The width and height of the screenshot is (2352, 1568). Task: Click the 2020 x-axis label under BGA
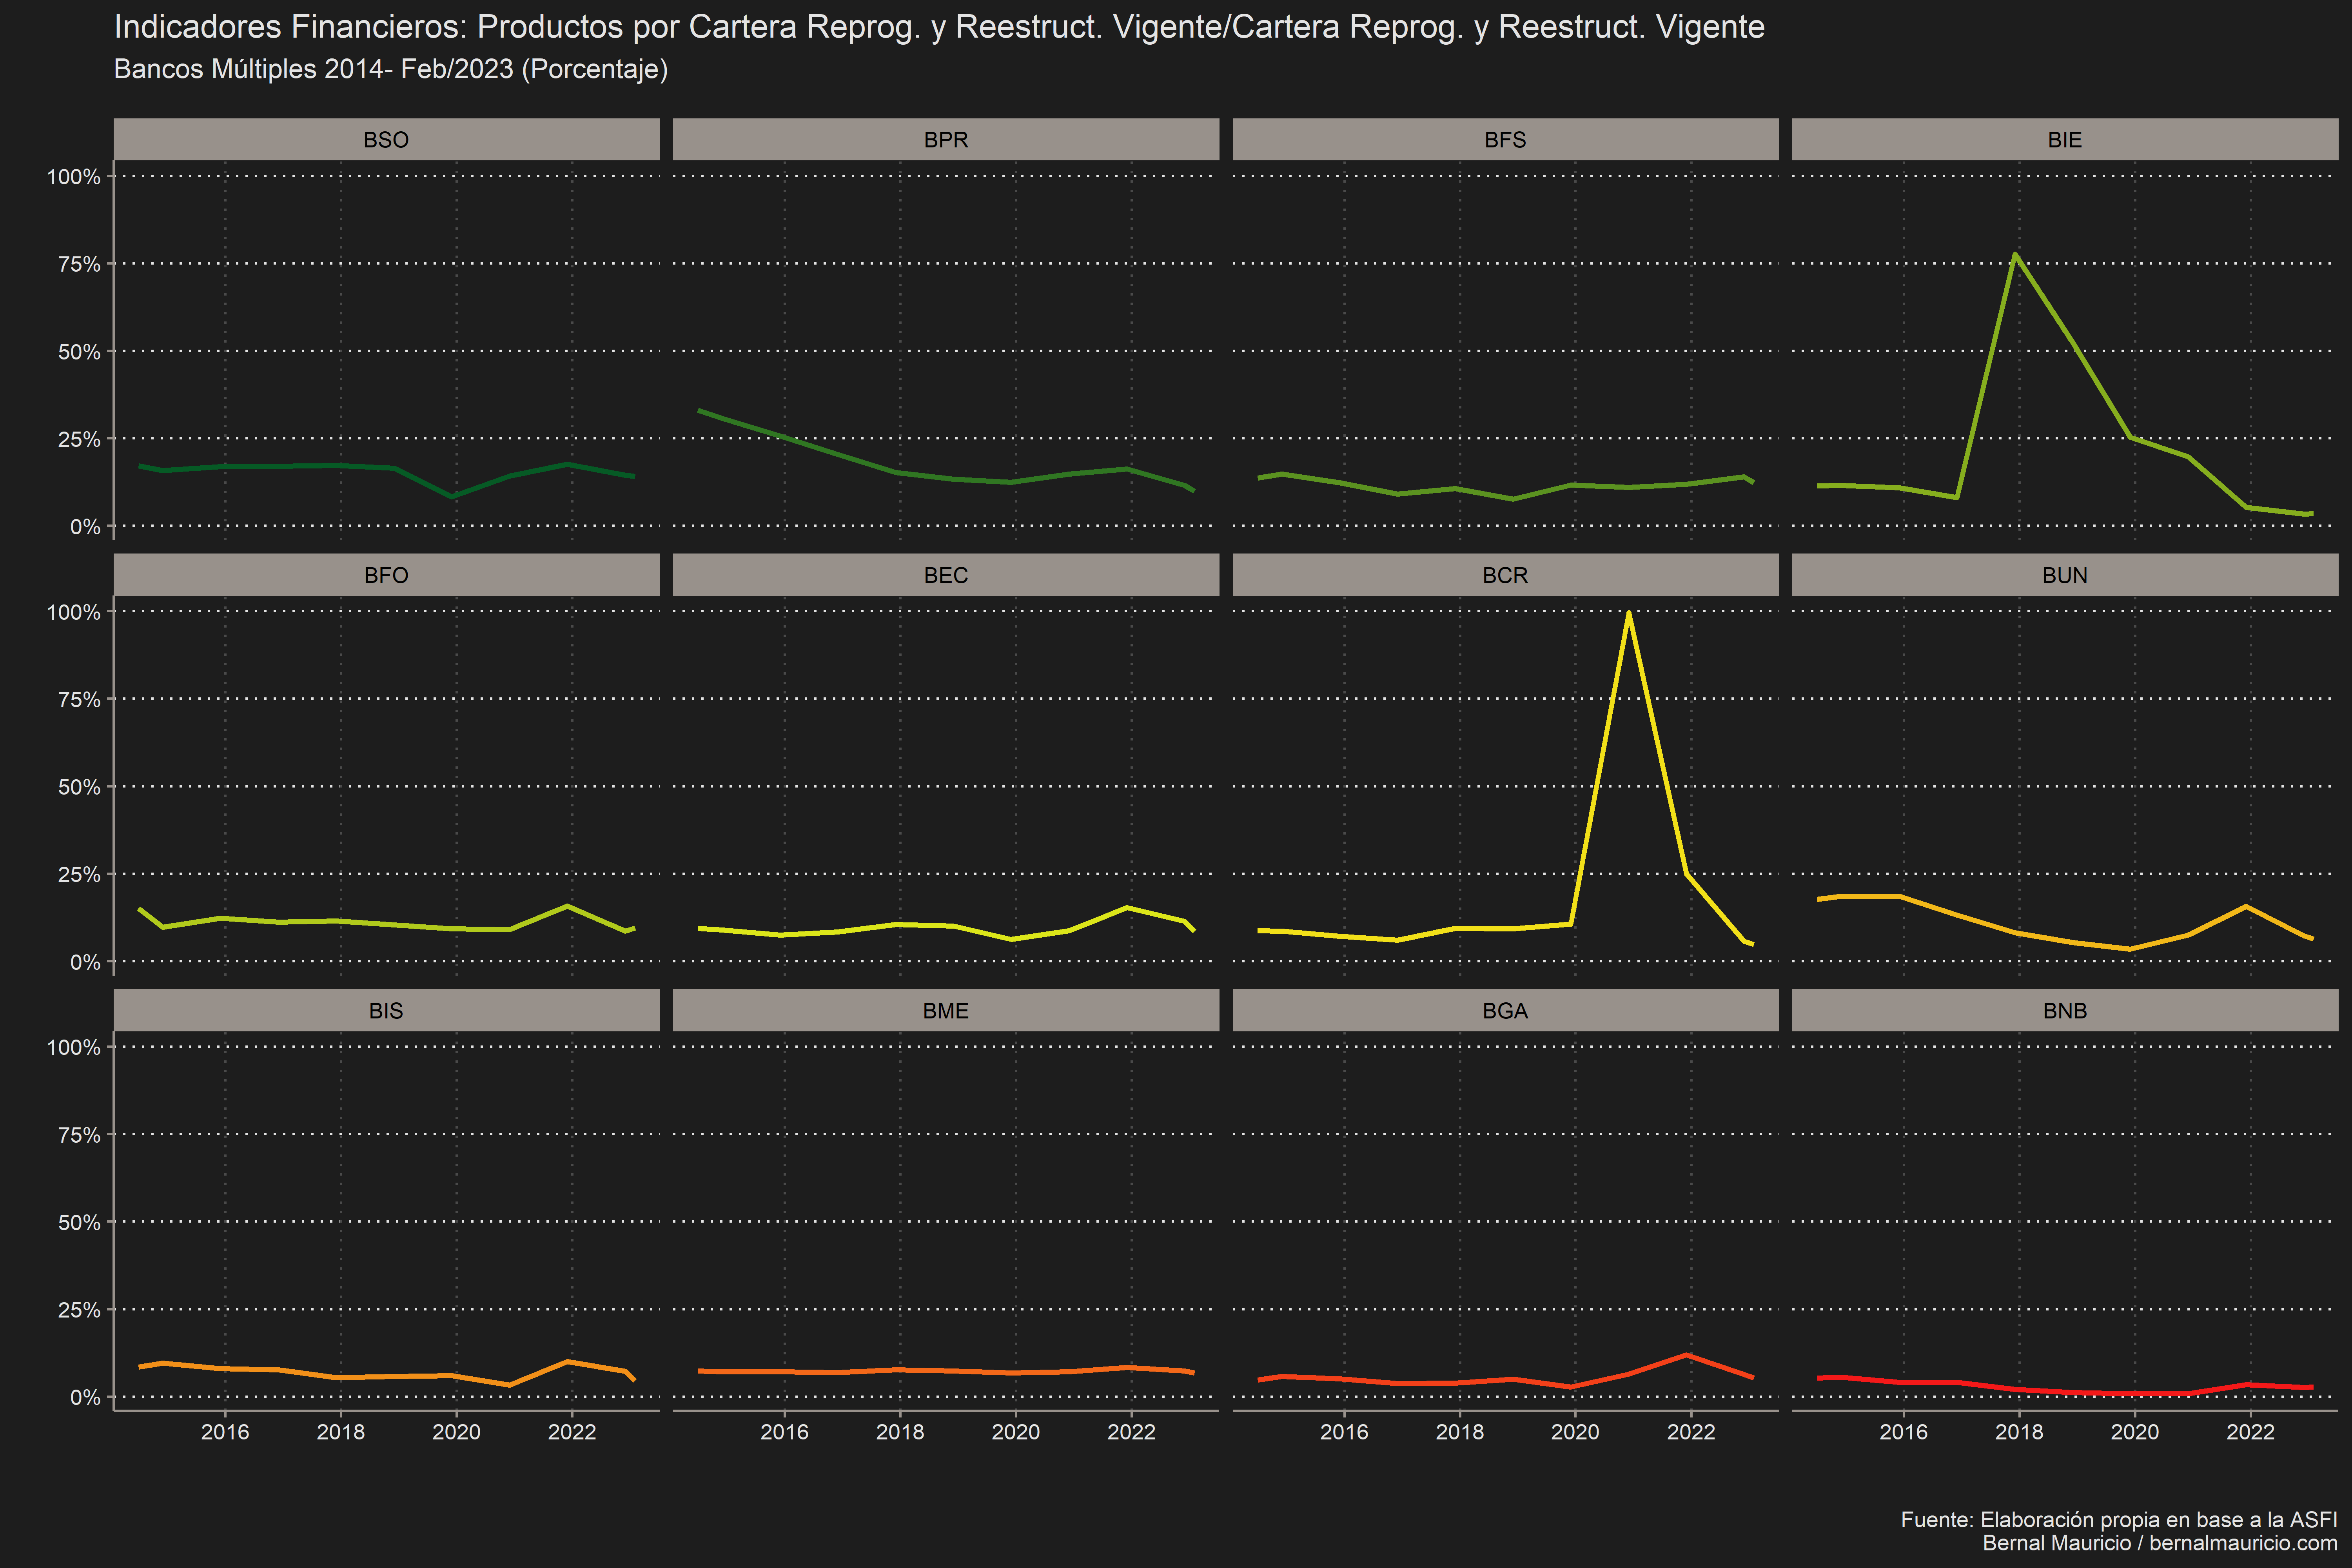[x=1575, y=1432]
